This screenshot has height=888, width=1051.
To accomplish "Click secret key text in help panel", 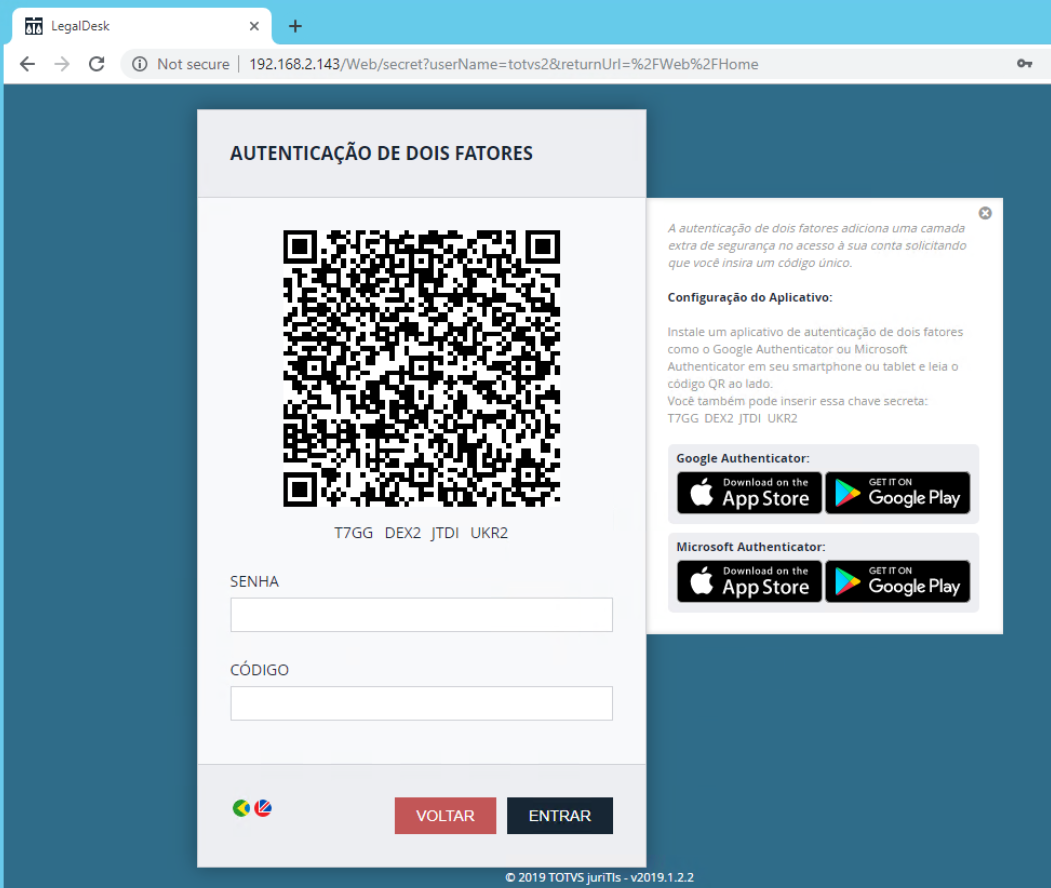I will click(733, 418).
